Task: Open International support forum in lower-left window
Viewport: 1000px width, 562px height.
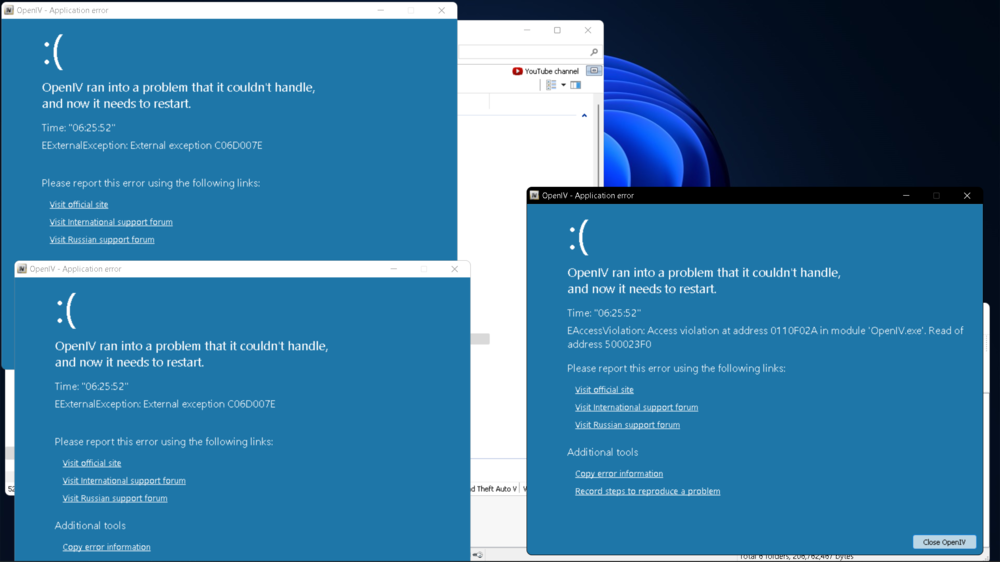Action: click(124, 481)
